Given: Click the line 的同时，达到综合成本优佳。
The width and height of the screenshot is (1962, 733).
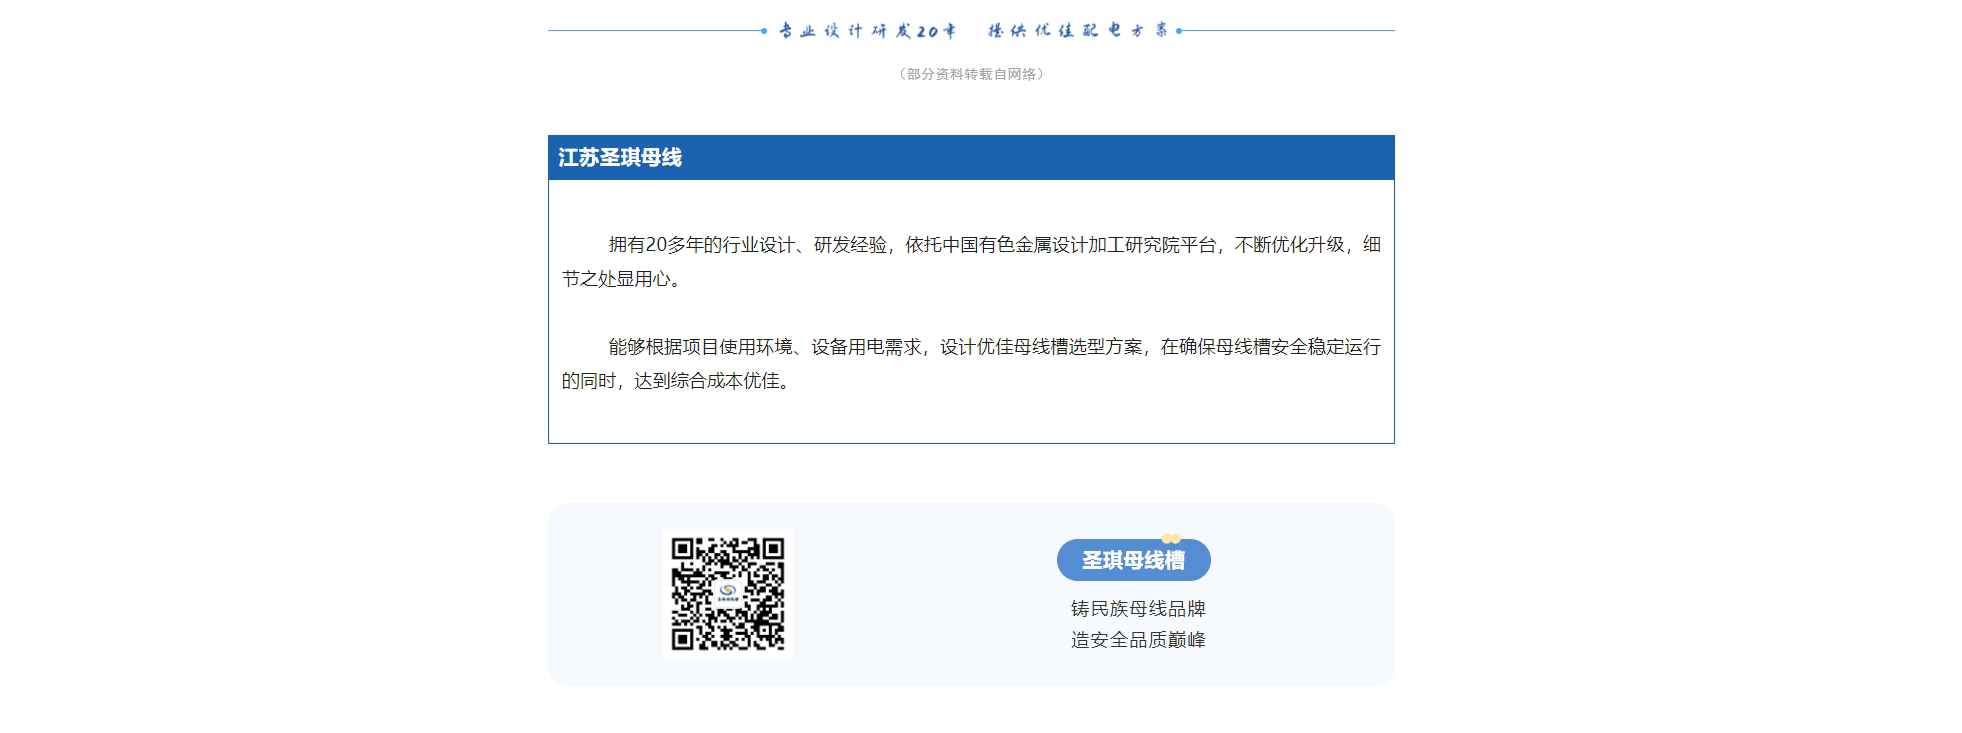Looking at the screenshot, I should tap(679, 381).
